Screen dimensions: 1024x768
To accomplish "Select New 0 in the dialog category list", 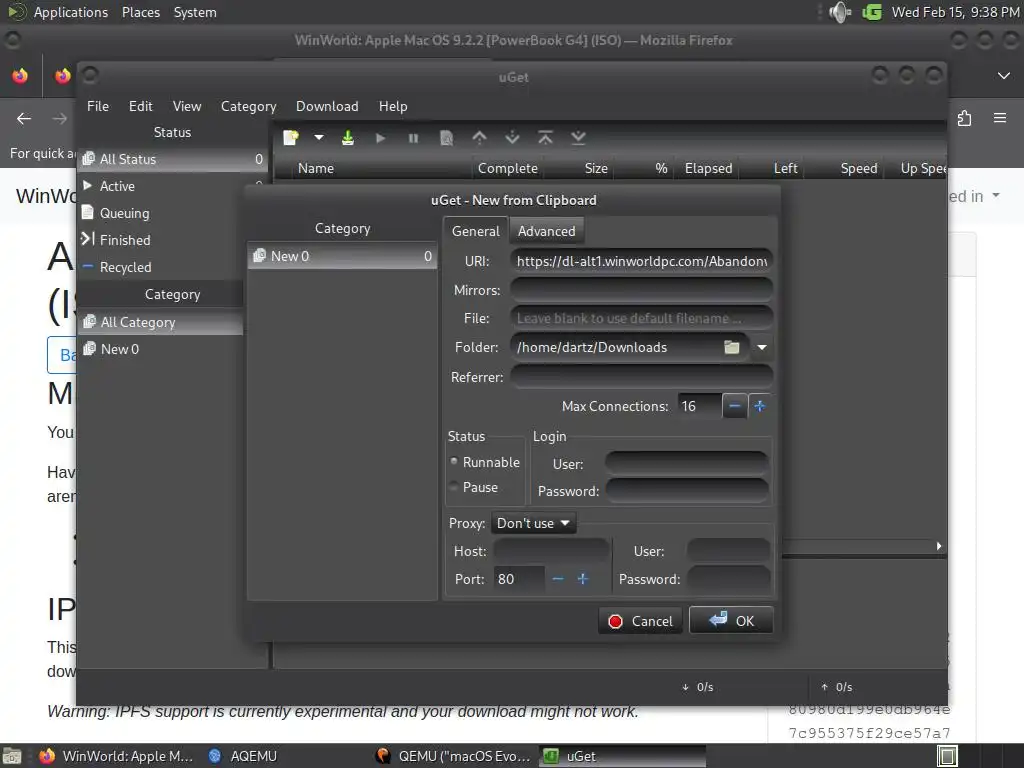I will pyautogui.click(x=343, y=256).
